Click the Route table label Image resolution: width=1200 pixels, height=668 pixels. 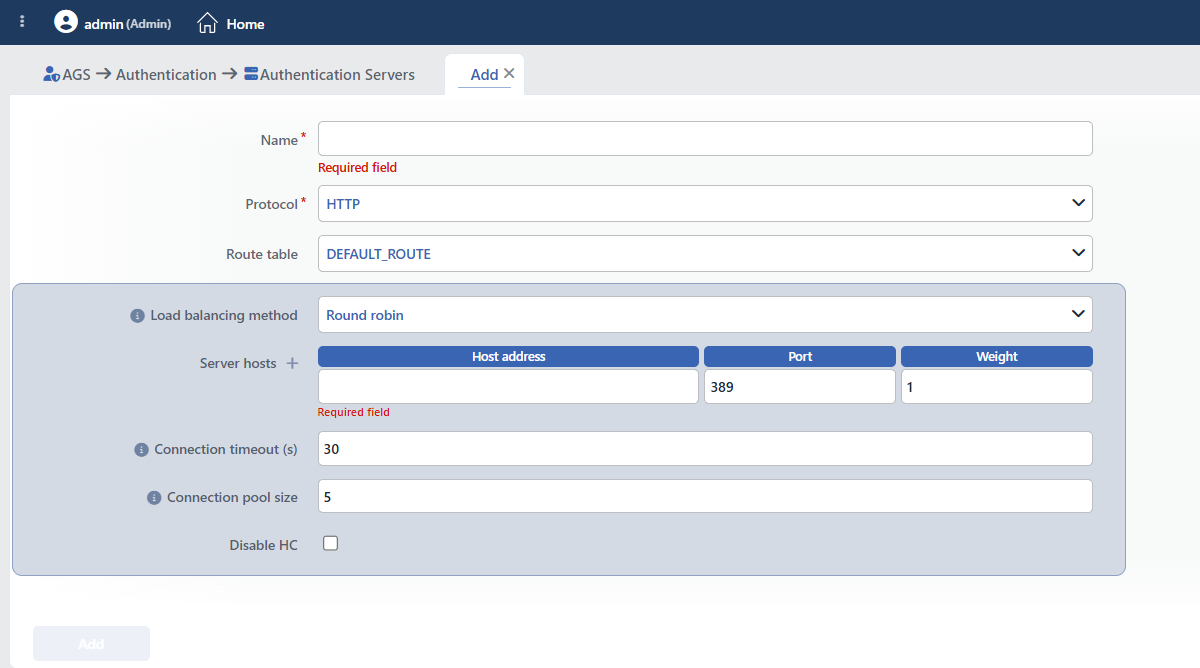tap(262, 255)
